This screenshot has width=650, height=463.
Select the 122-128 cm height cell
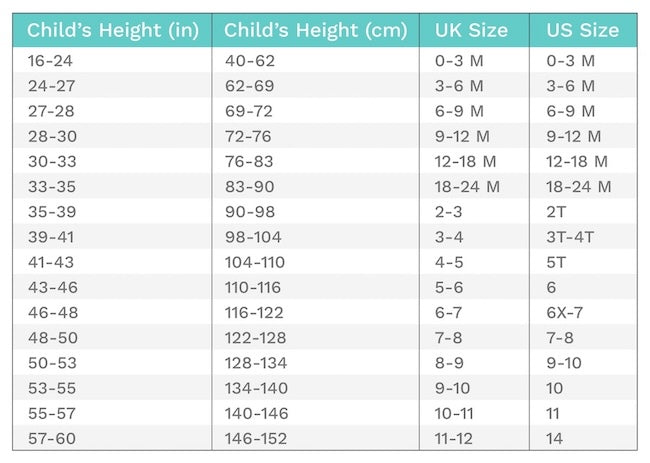(255, 337)
